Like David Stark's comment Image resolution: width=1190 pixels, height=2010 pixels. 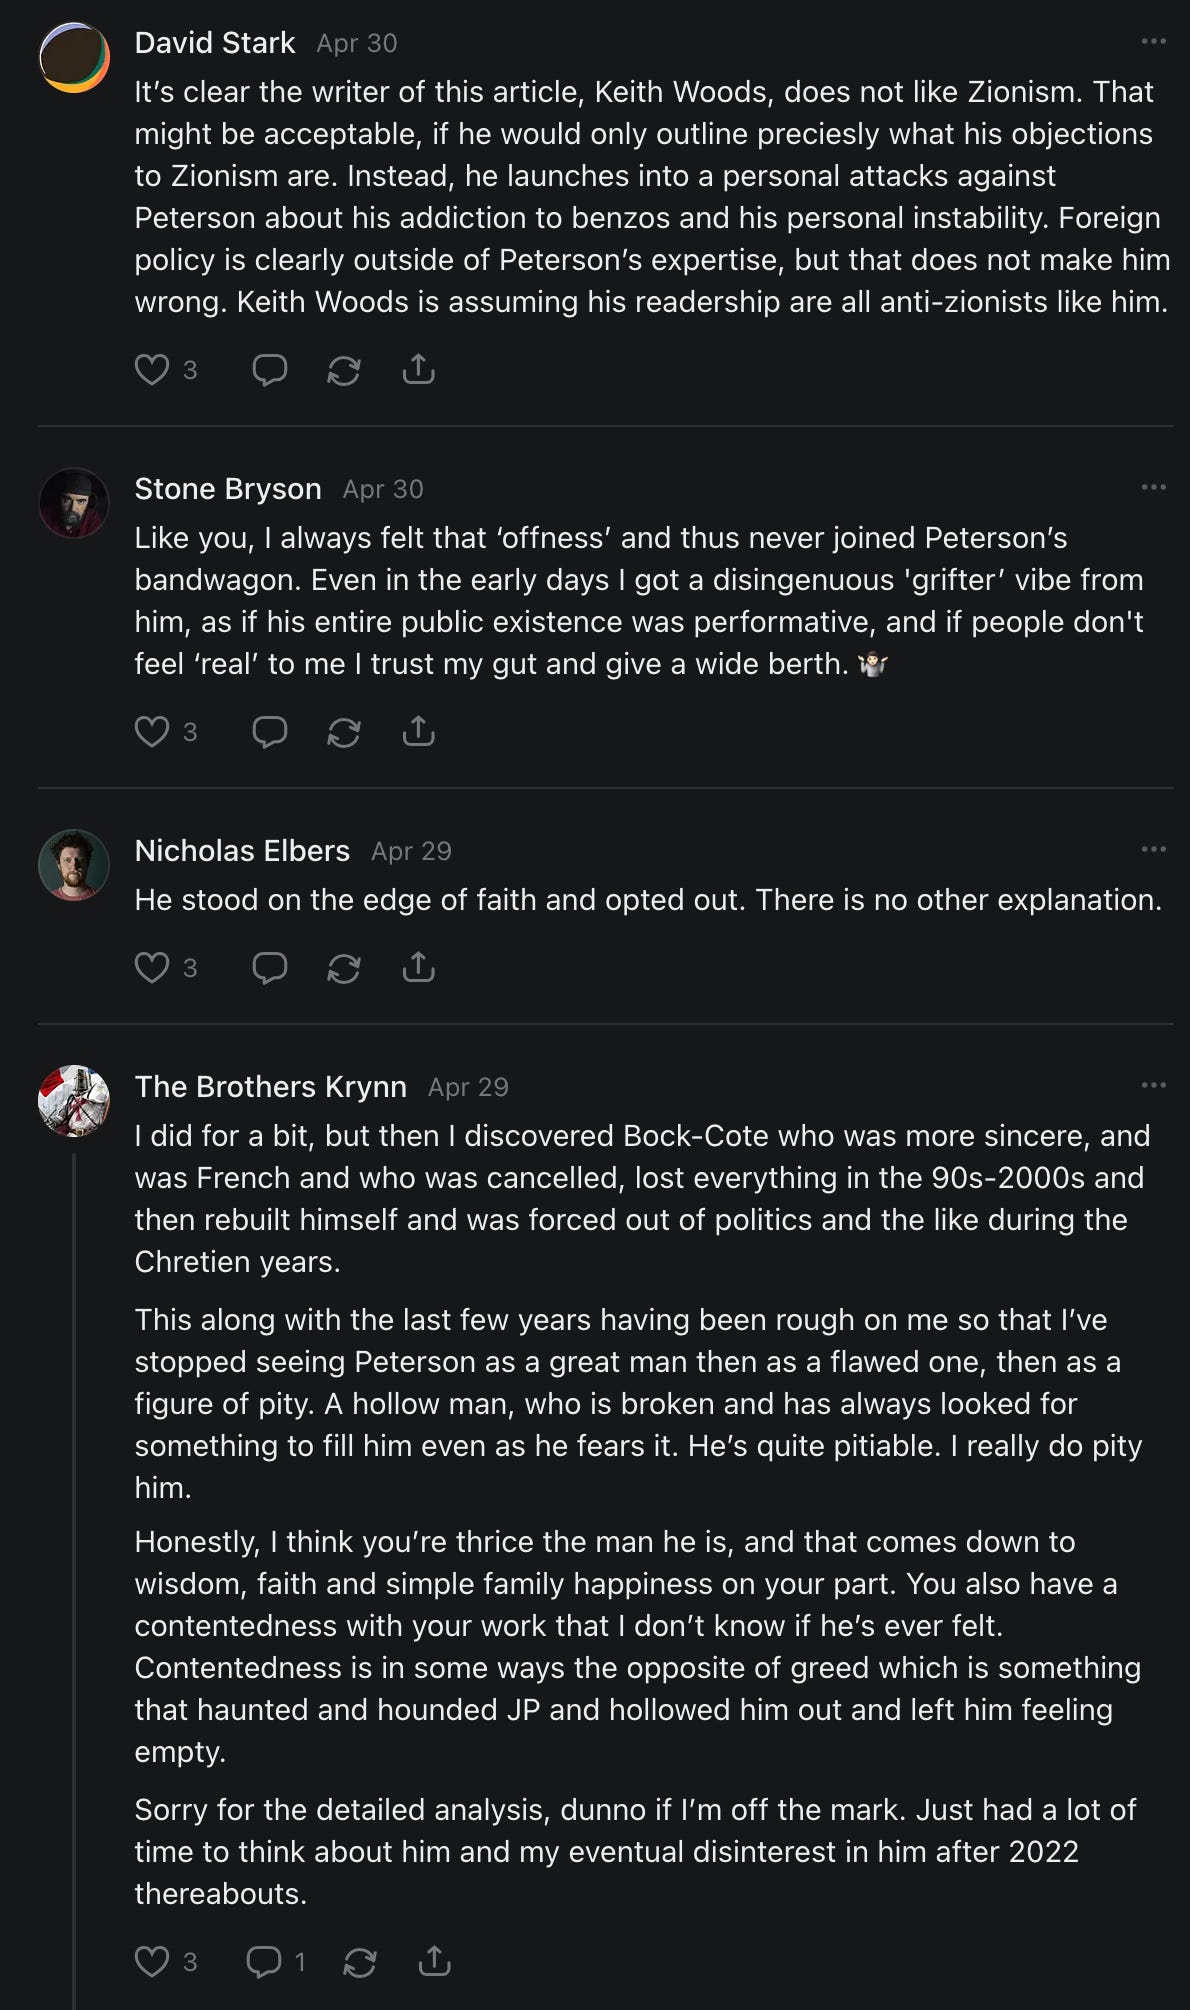click(x=152, y=370)
